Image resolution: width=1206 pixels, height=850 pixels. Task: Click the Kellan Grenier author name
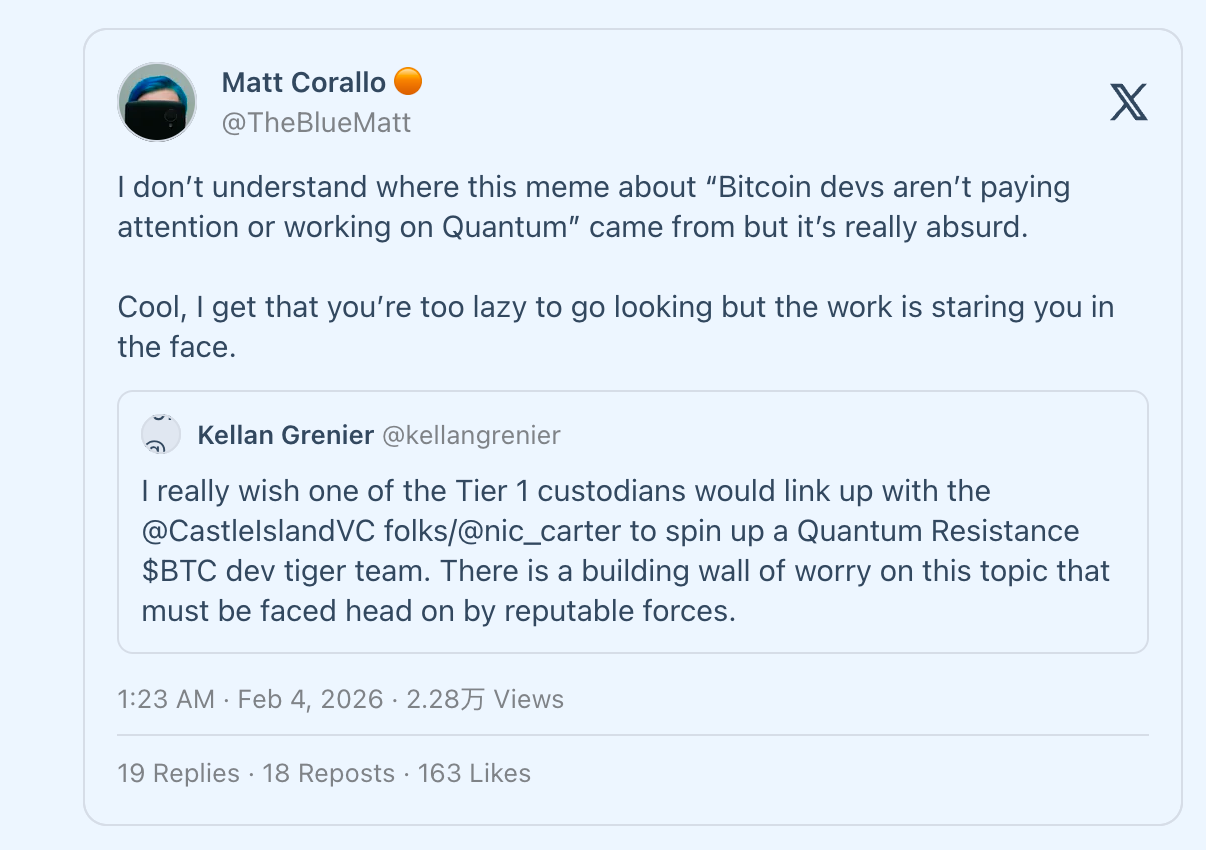(286, 435)
